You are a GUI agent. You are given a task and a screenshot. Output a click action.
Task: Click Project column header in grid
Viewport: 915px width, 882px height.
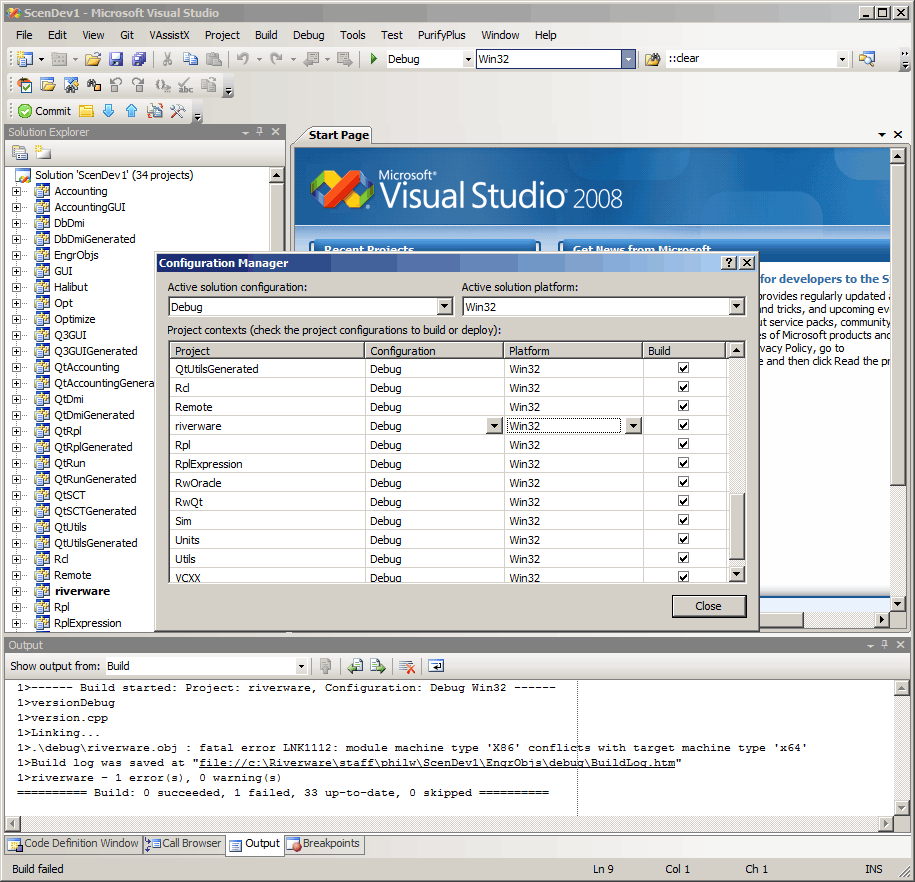267,351
